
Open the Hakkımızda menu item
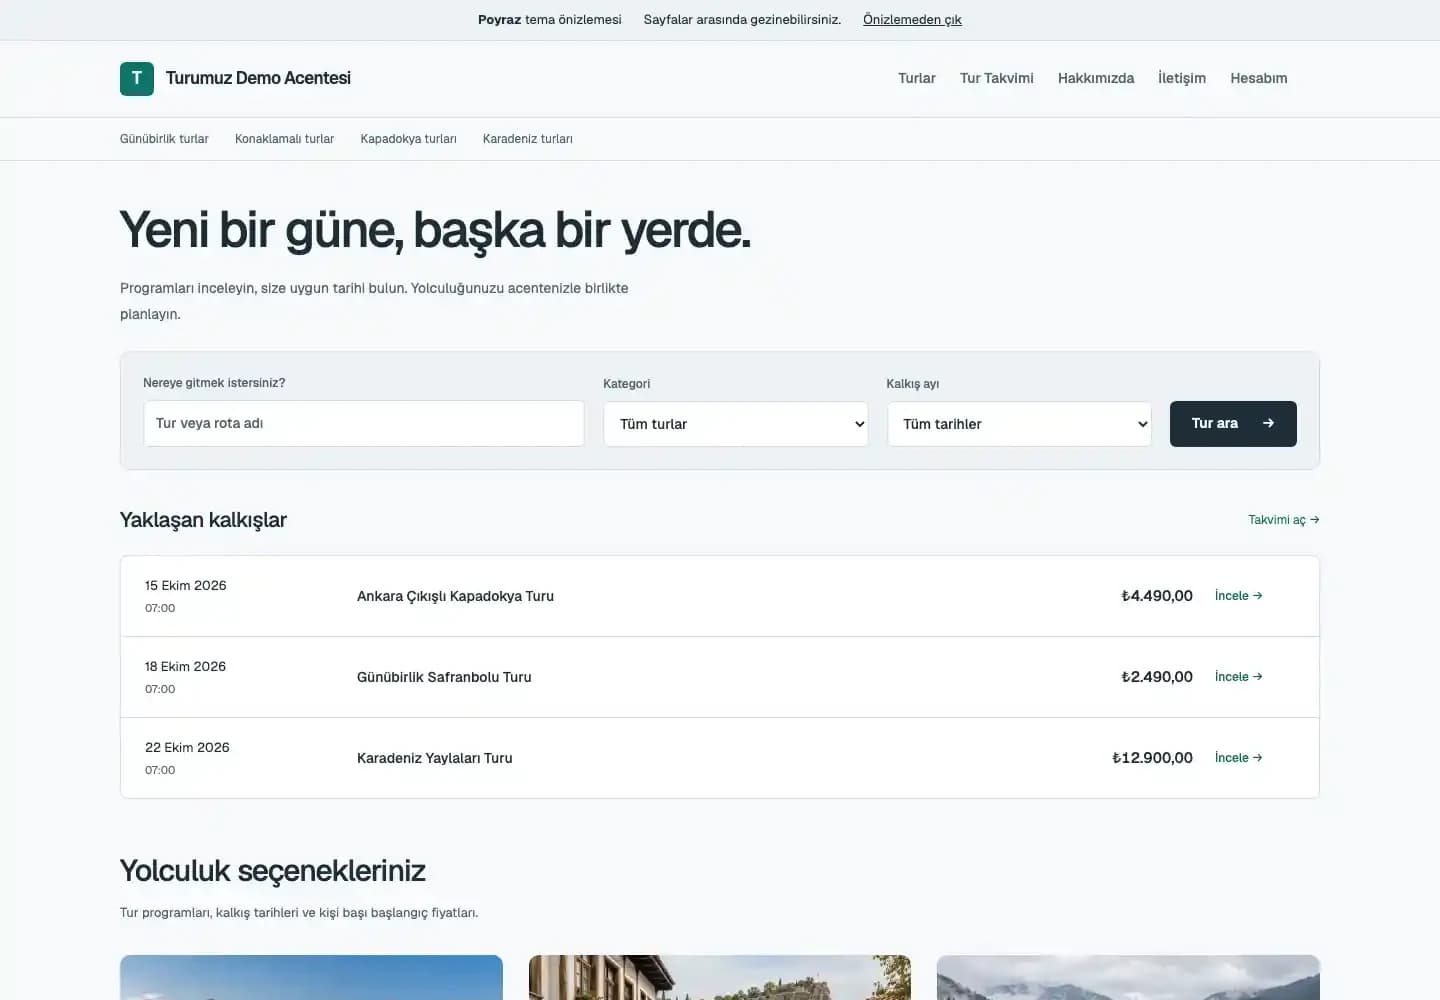(x=1096, y=78)
